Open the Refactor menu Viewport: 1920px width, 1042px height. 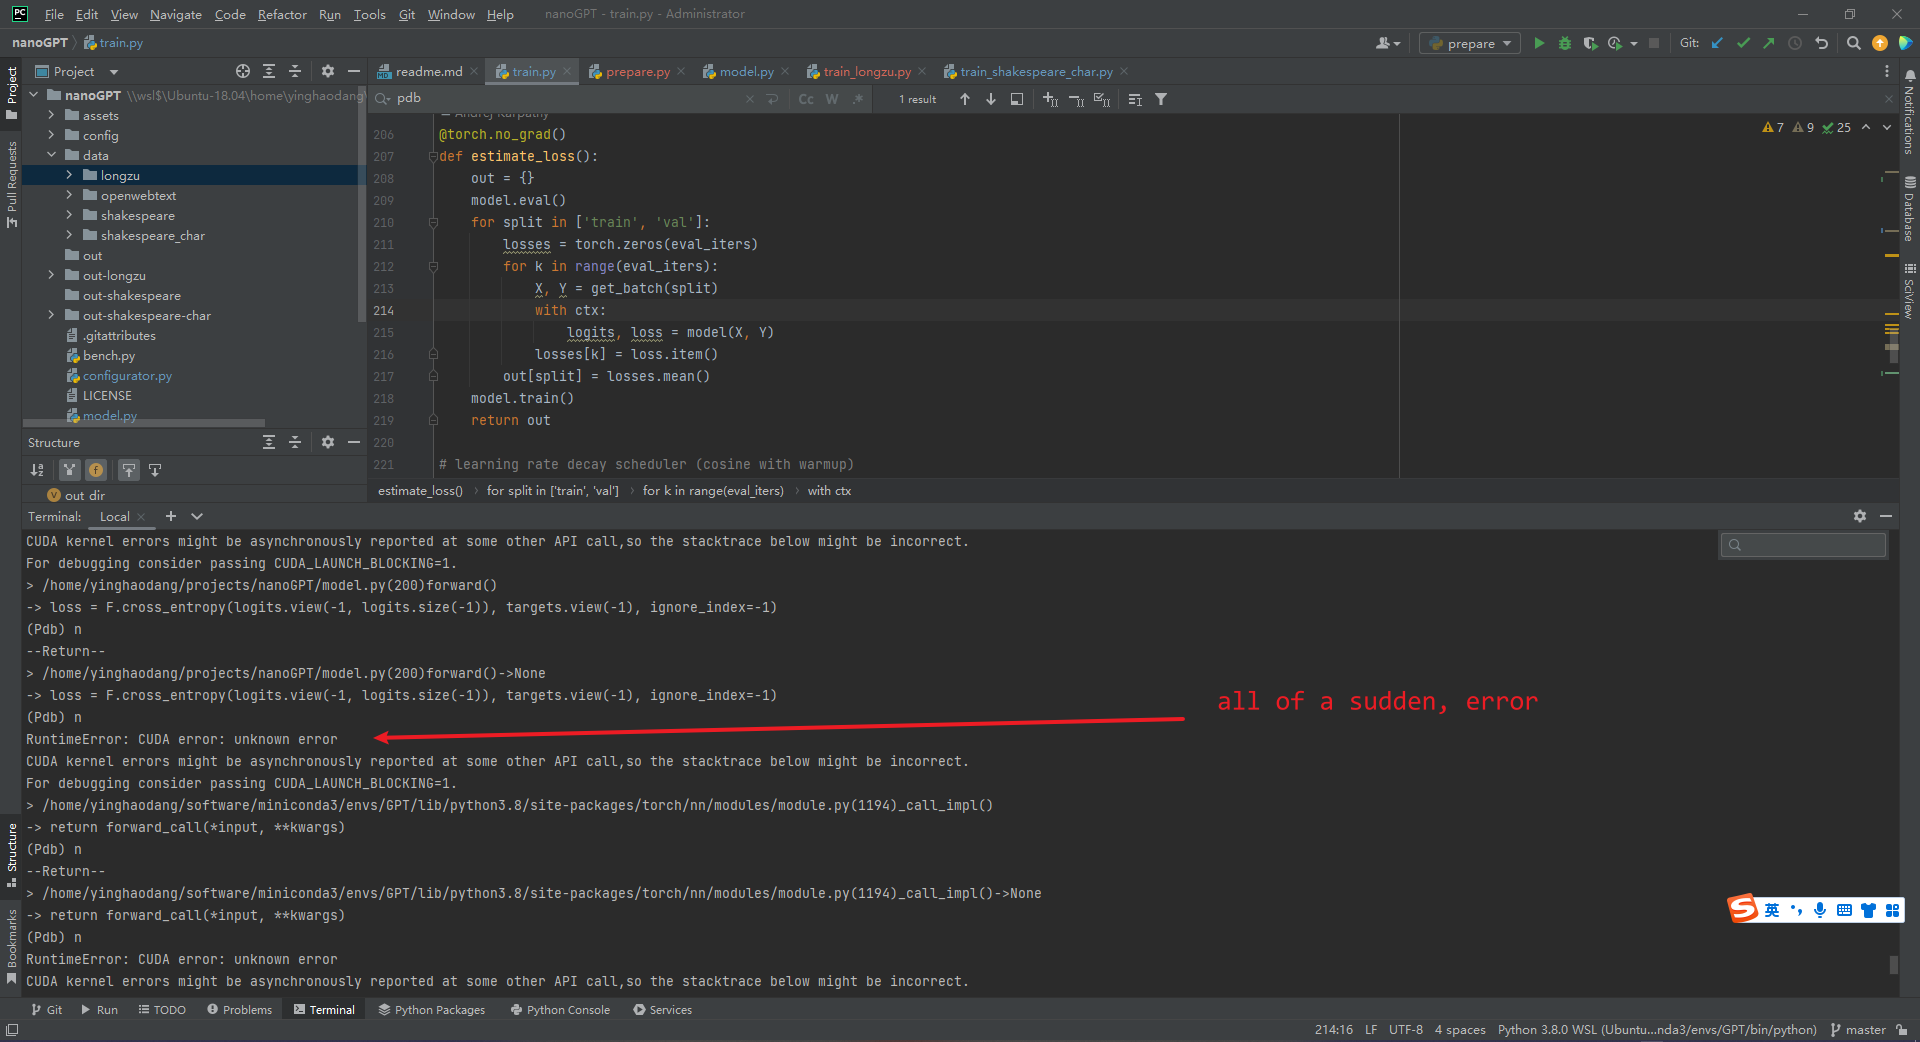(x=282, y=14)
